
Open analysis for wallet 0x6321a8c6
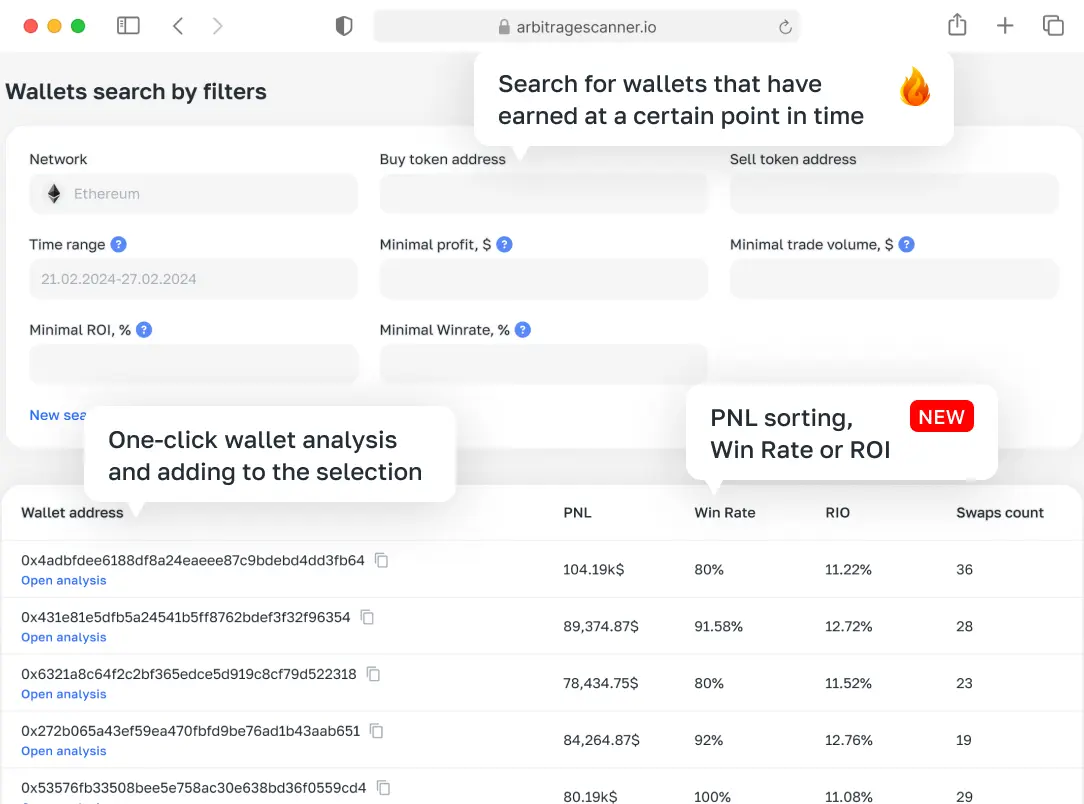[64, 694]
